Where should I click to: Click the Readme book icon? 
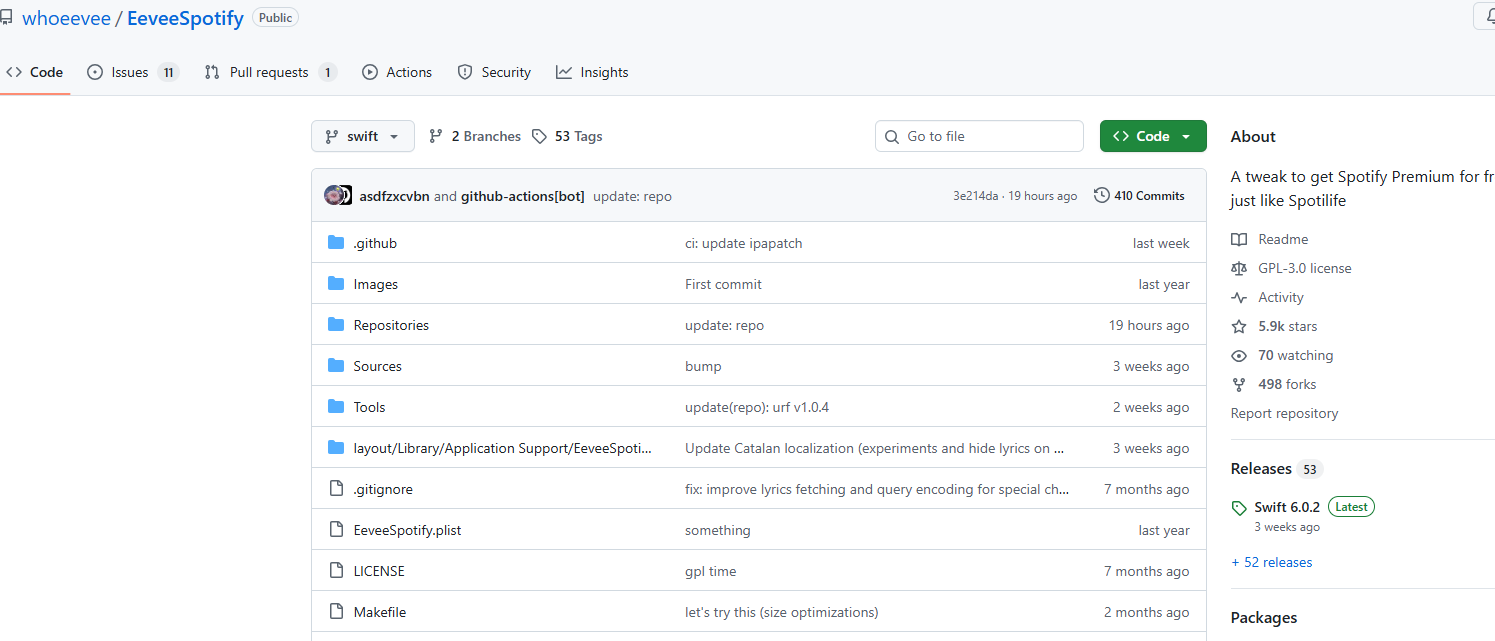click(x=1239, y=239)
